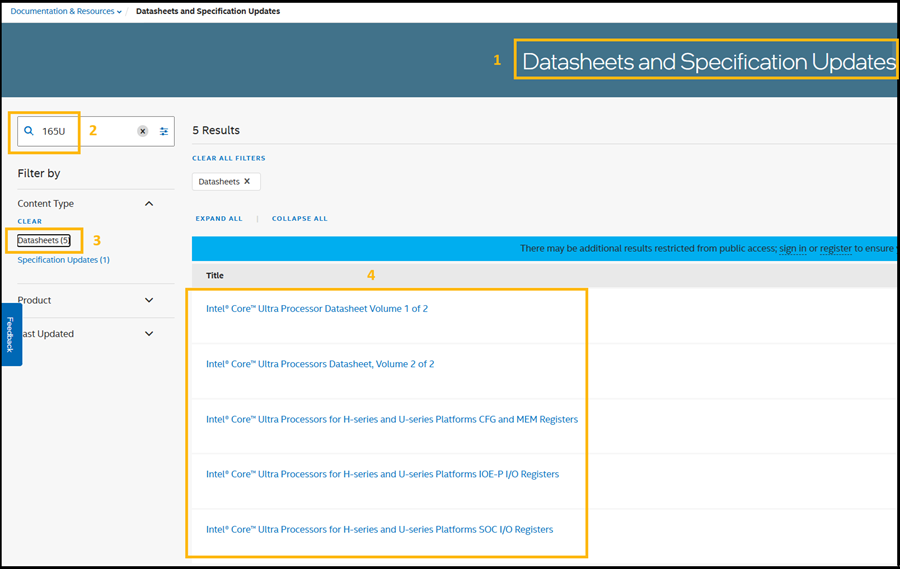Click Collapse All results
The width and height of the screenshot is (900, 569).
[x=299, y=218]
